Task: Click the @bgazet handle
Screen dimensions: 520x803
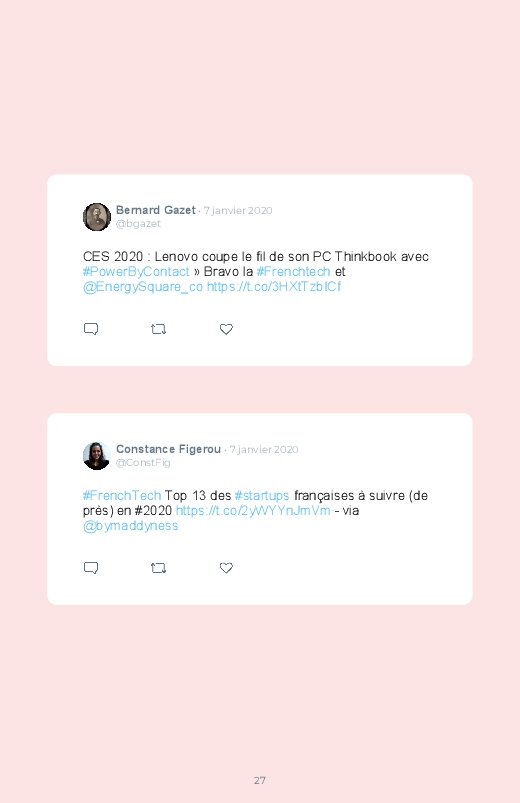Action: [138, 224]
